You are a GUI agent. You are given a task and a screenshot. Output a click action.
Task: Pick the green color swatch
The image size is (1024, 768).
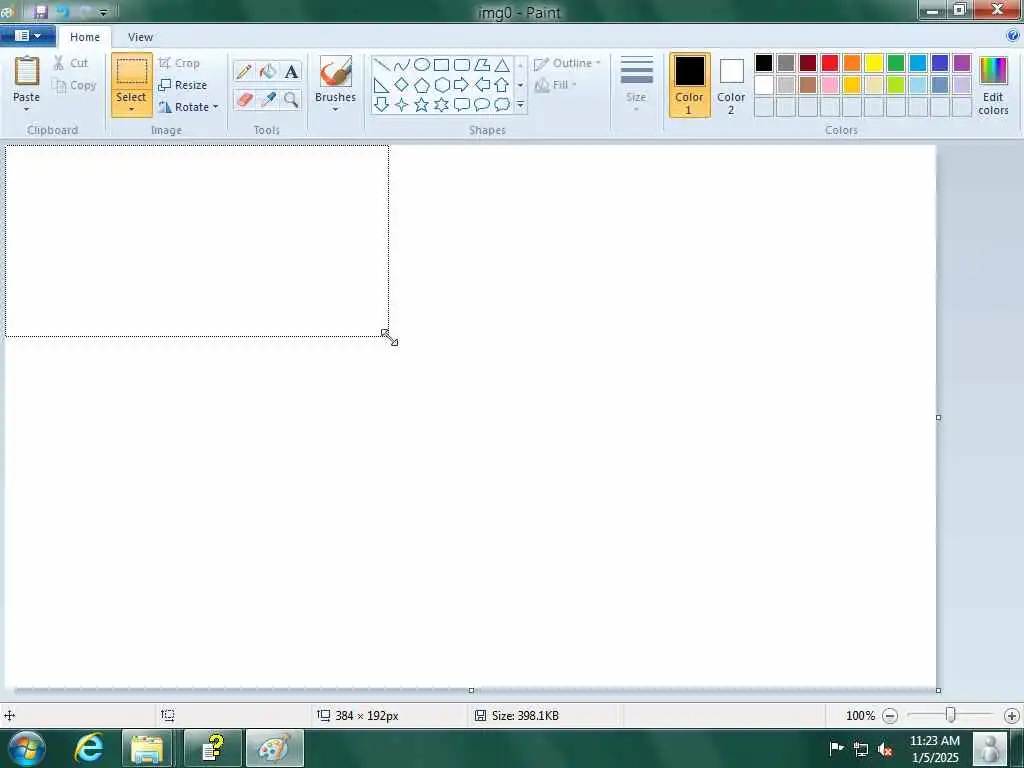896,63
